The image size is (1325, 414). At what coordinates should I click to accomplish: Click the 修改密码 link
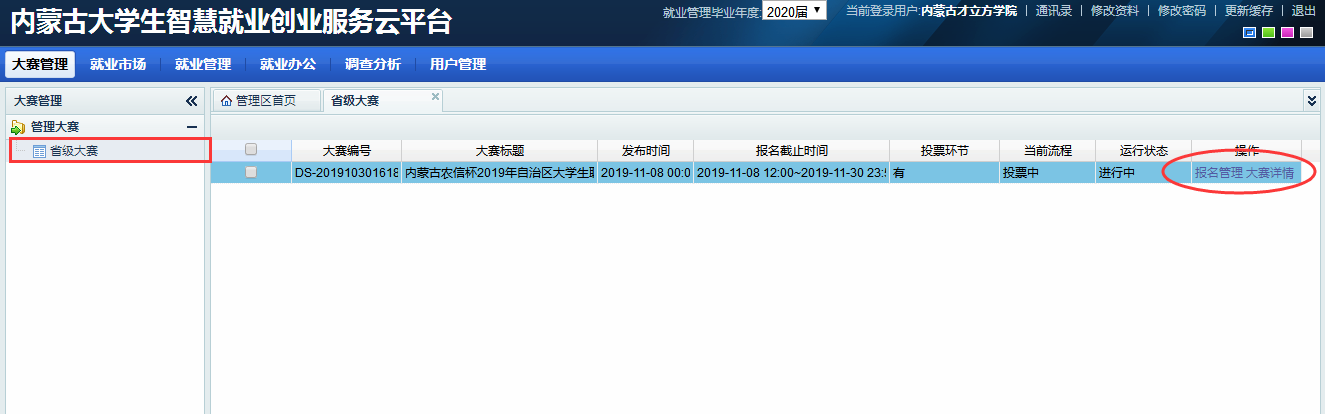(x=1182, y=11)
